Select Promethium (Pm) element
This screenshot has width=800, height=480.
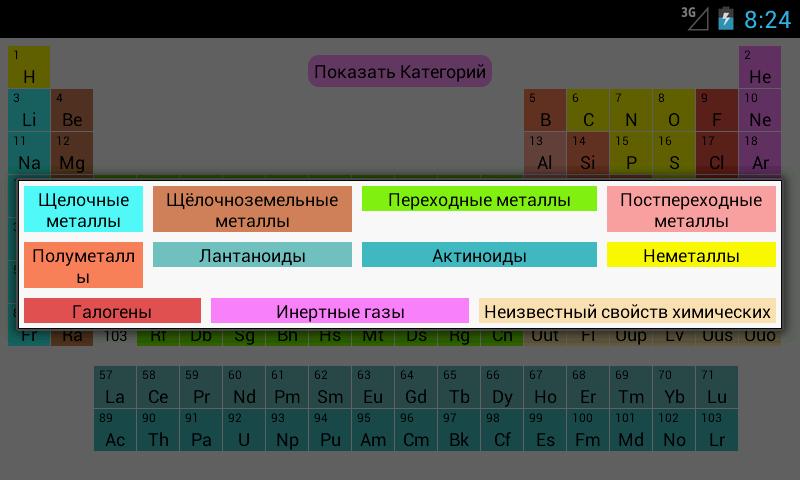pyautogui.click(x=287, y=387)
